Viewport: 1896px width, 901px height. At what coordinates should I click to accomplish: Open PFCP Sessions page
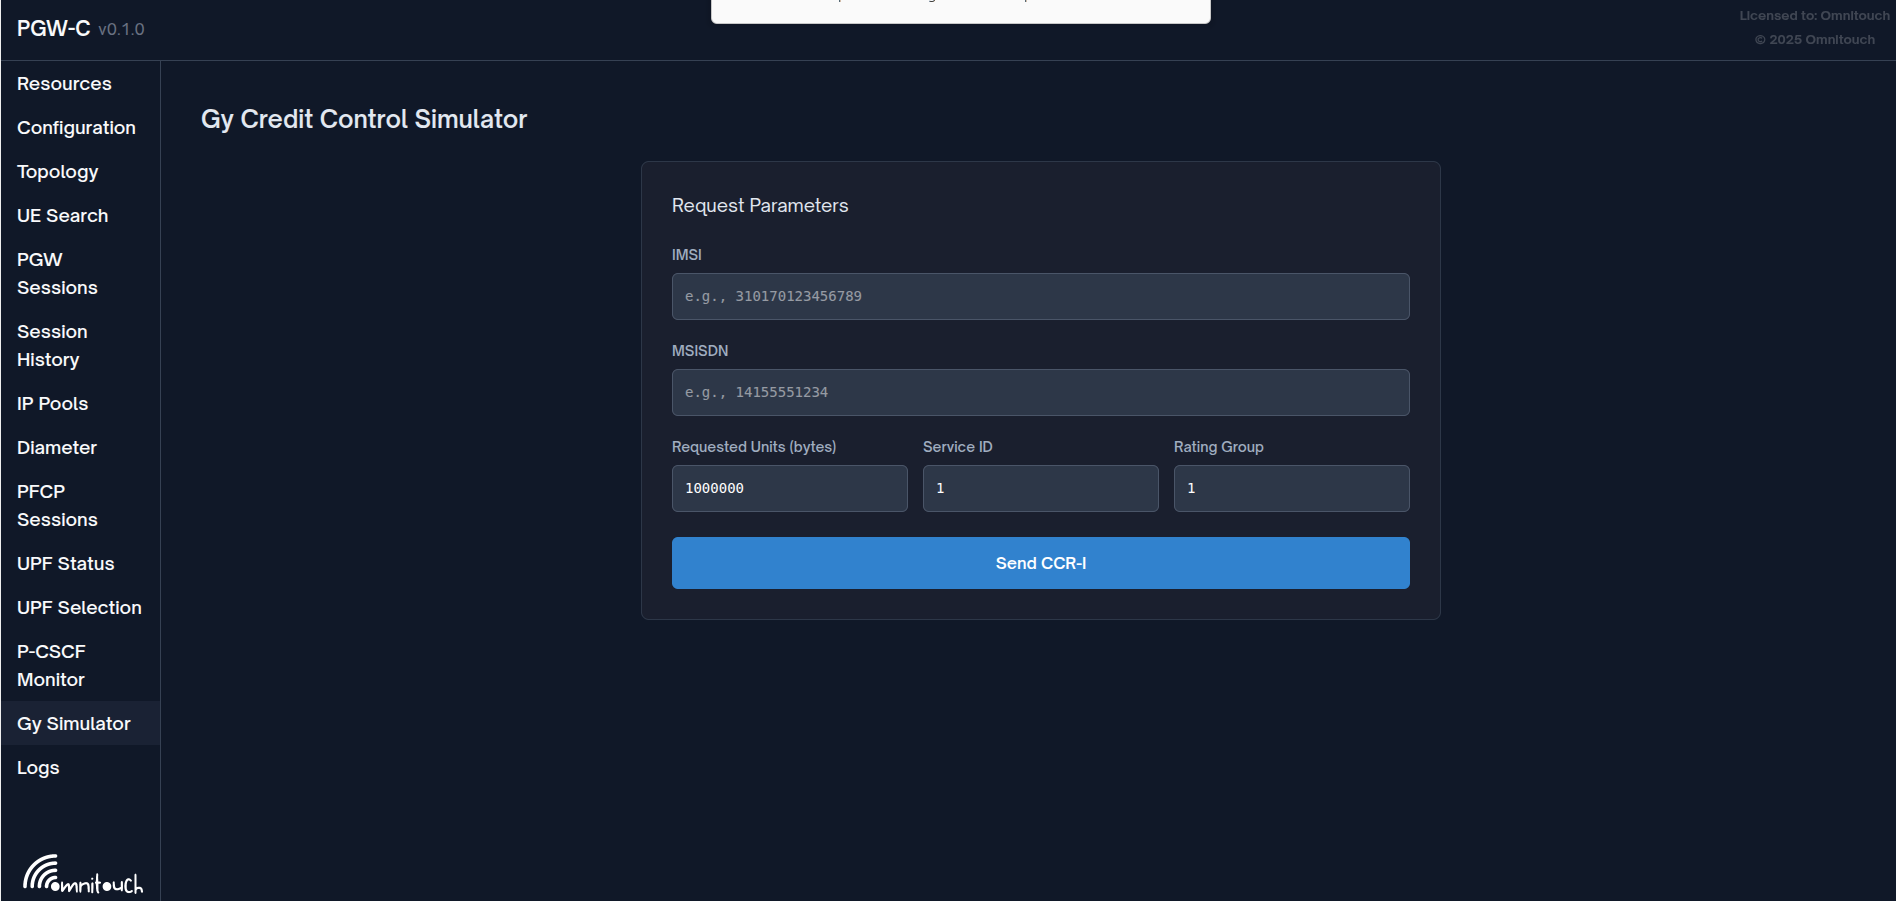coord(57,506)
